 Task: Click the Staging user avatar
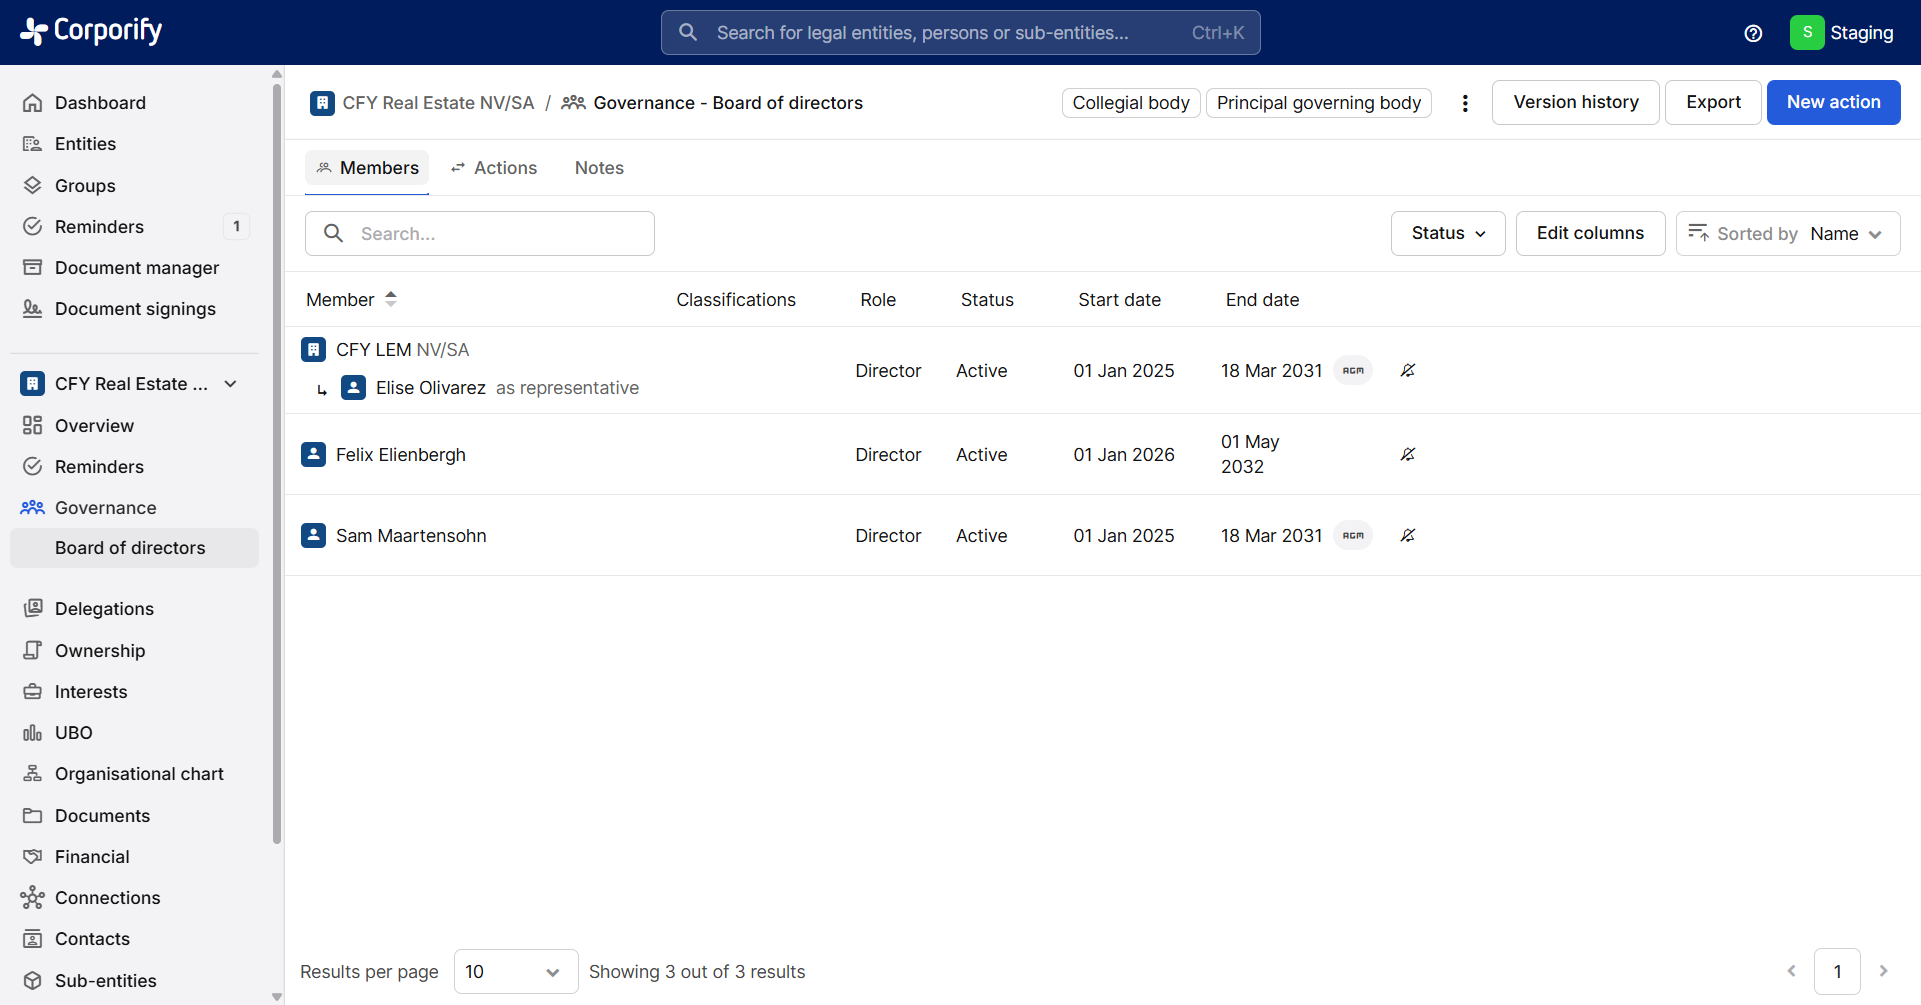(1807, 33)
